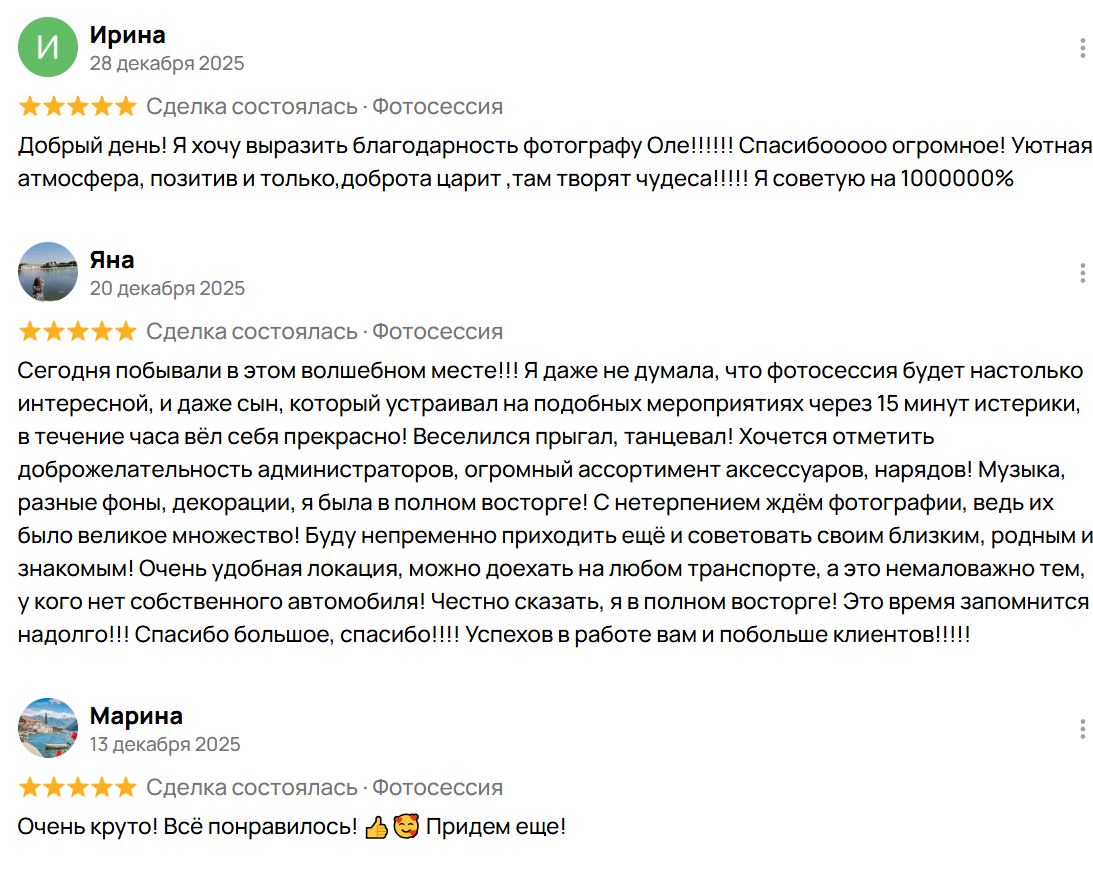1093x878 pixels.
Task: Open reviewer Яна's name link
Action: pyautogui.click(x=109, y=259)
